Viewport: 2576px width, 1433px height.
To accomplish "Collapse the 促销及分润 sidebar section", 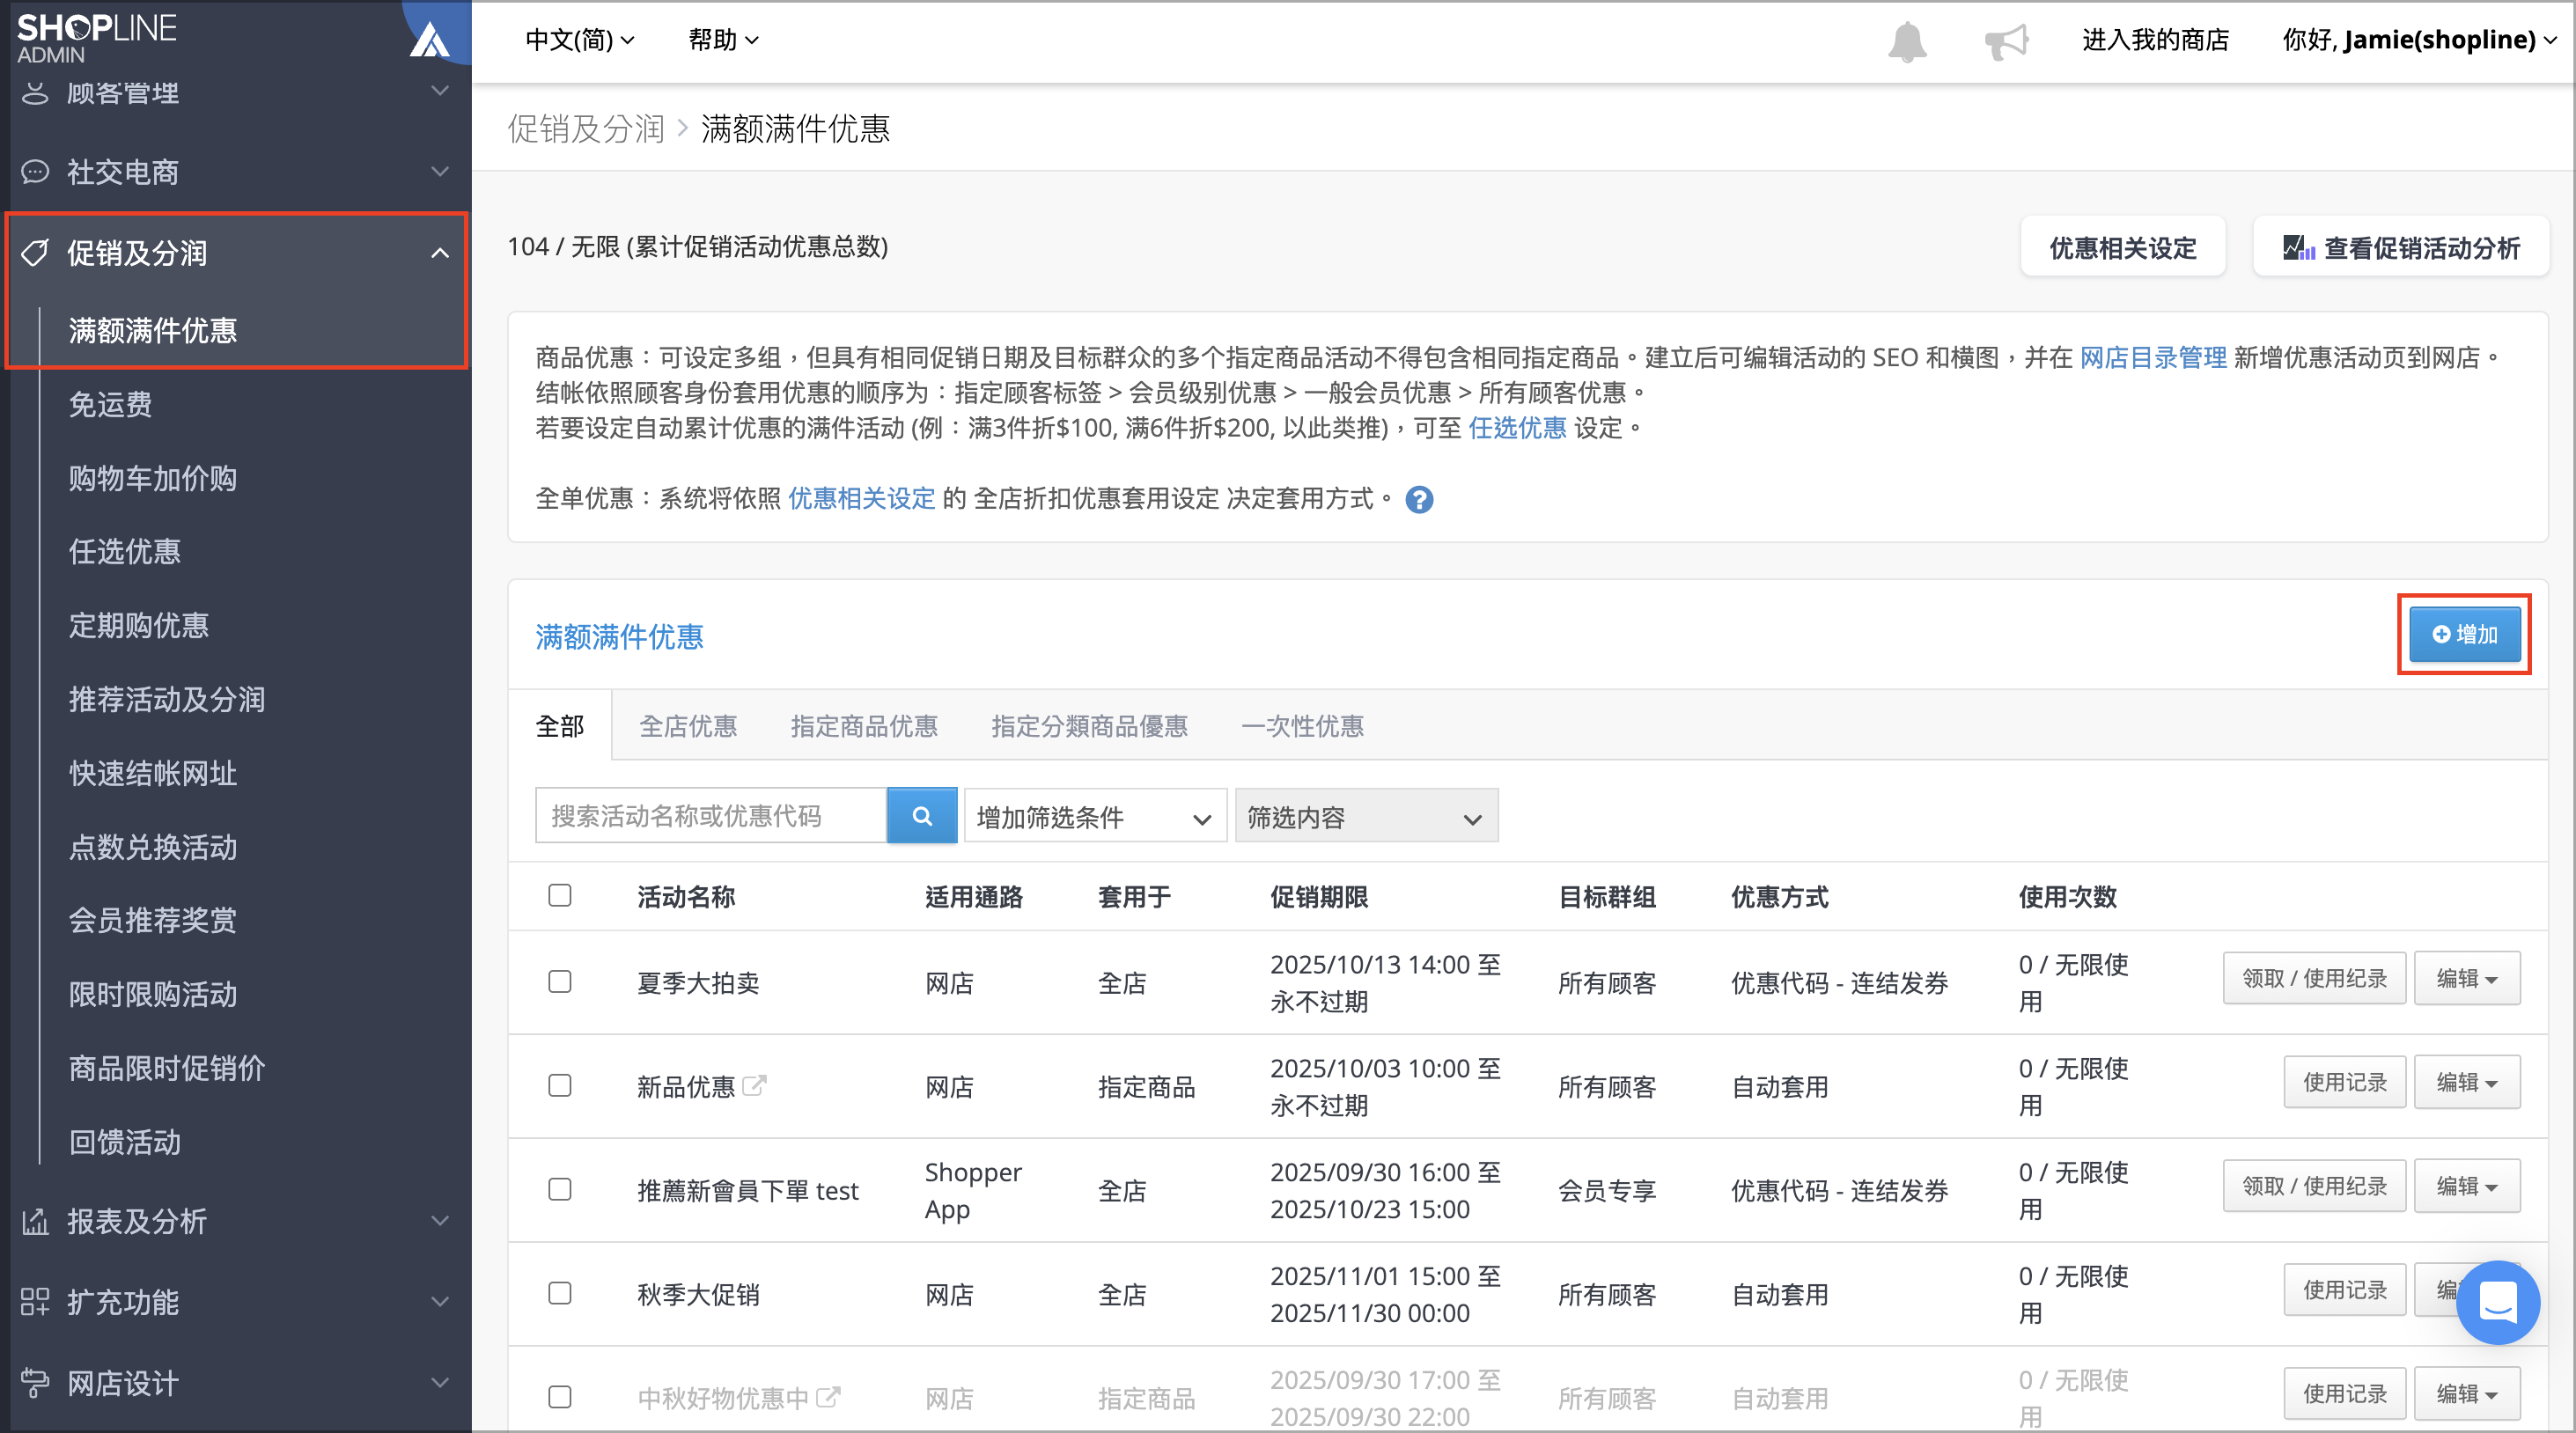I will [439, 253].
